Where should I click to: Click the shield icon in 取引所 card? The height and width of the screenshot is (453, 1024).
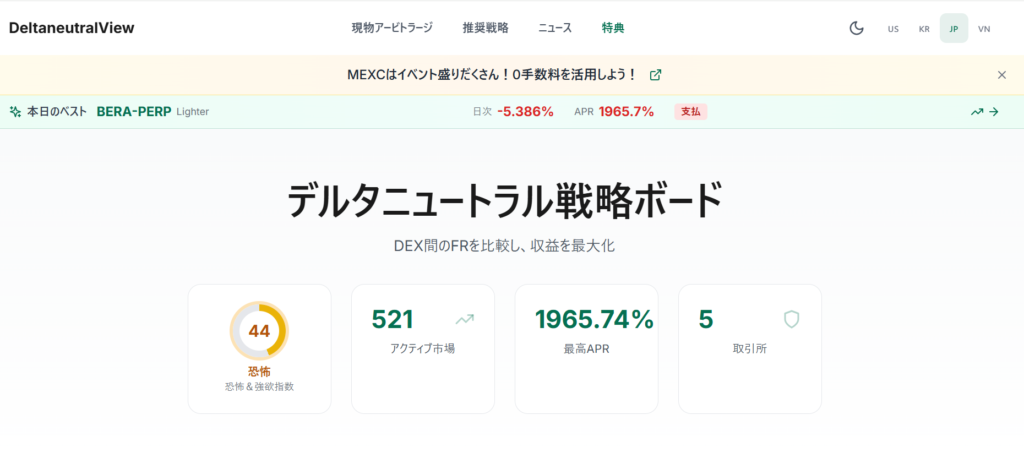click(791, 320)
